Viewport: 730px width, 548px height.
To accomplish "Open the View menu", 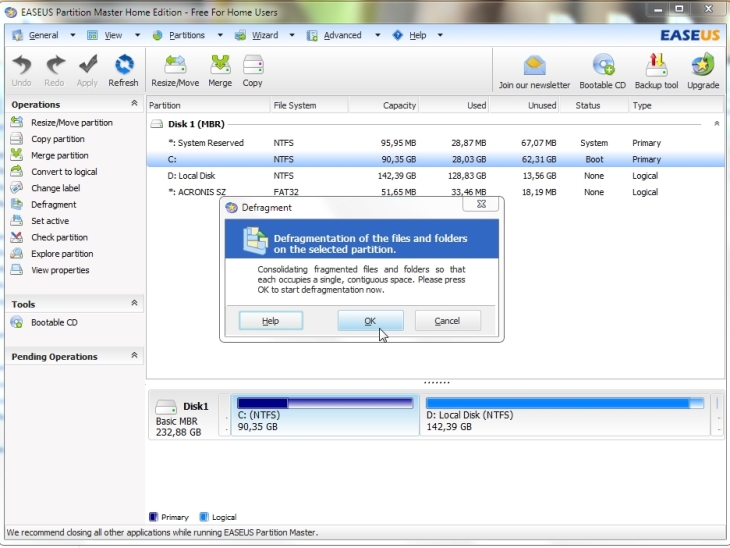I will (113, 35).
